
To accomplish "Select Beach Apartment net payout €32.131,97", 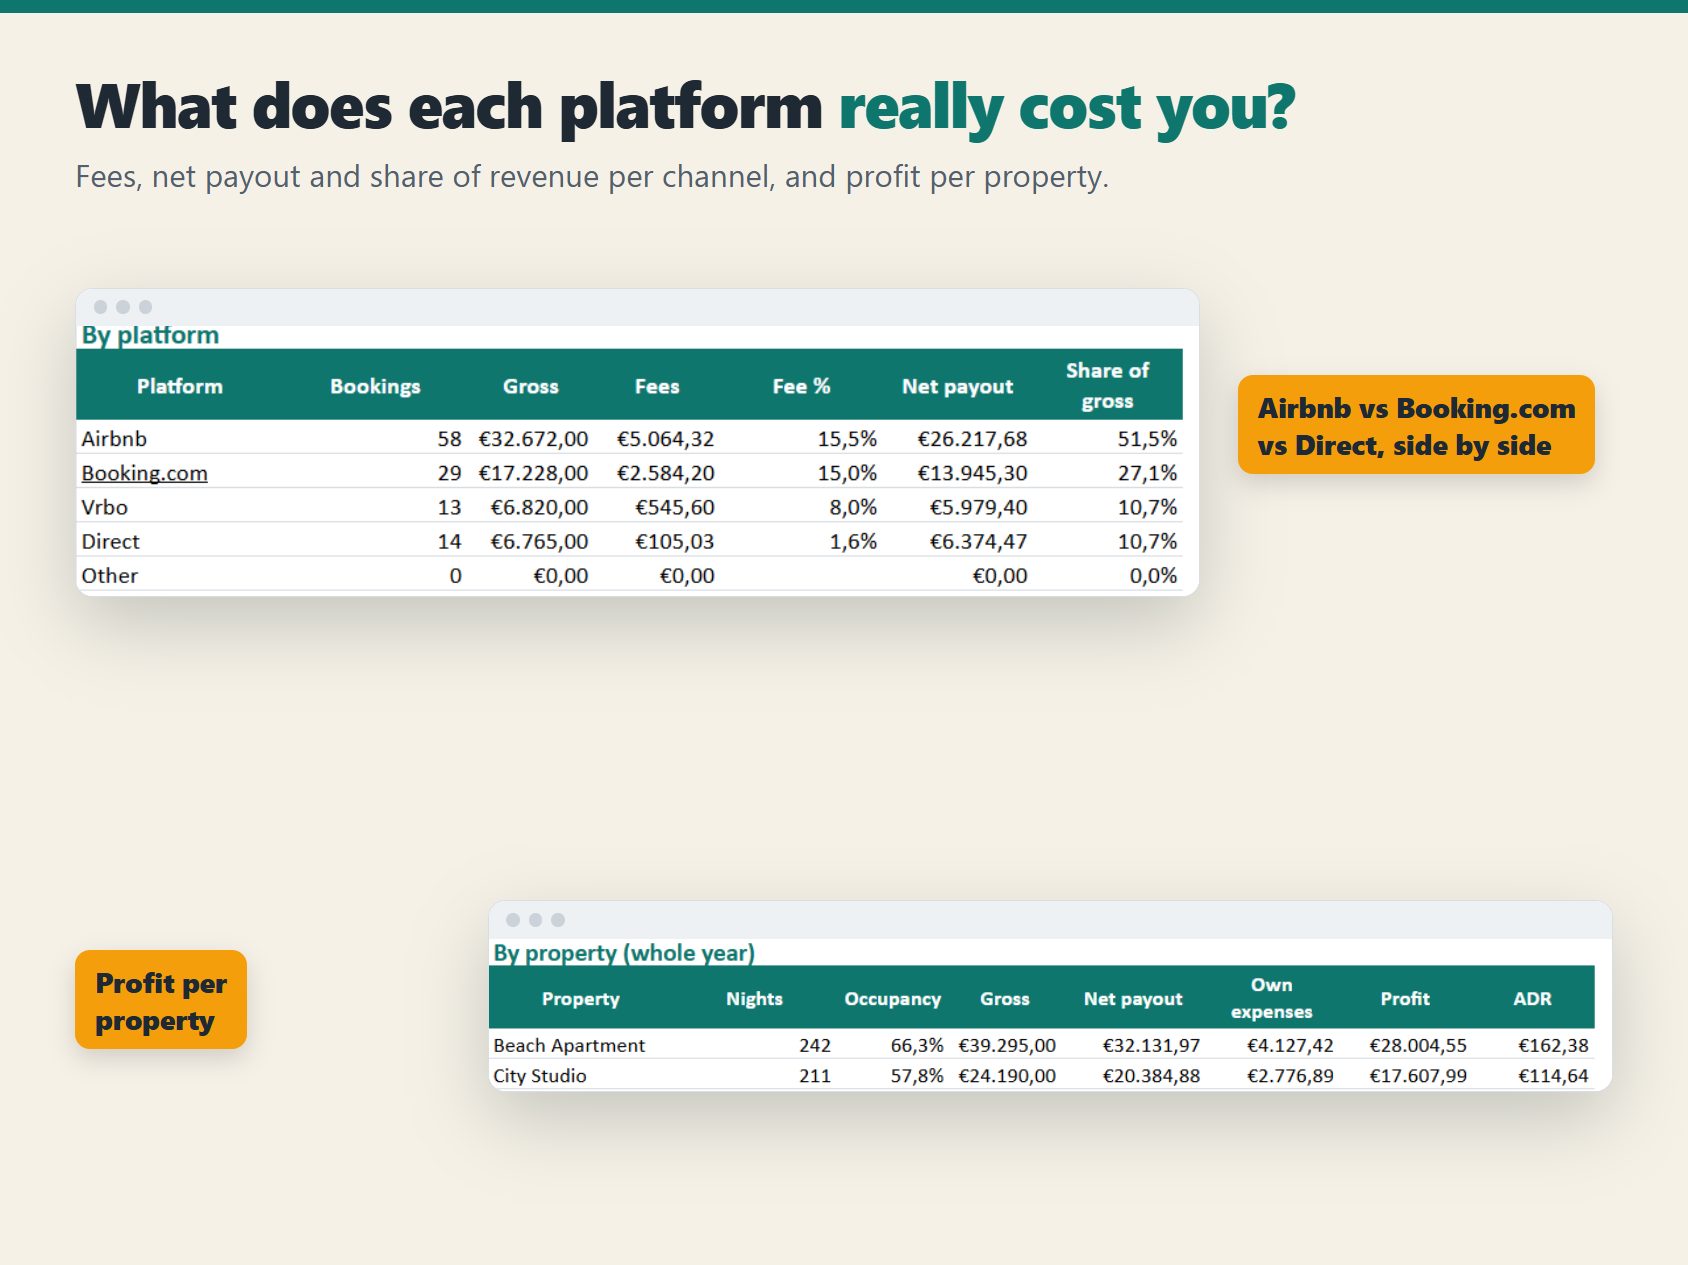I will [x=1151, y=1045].
